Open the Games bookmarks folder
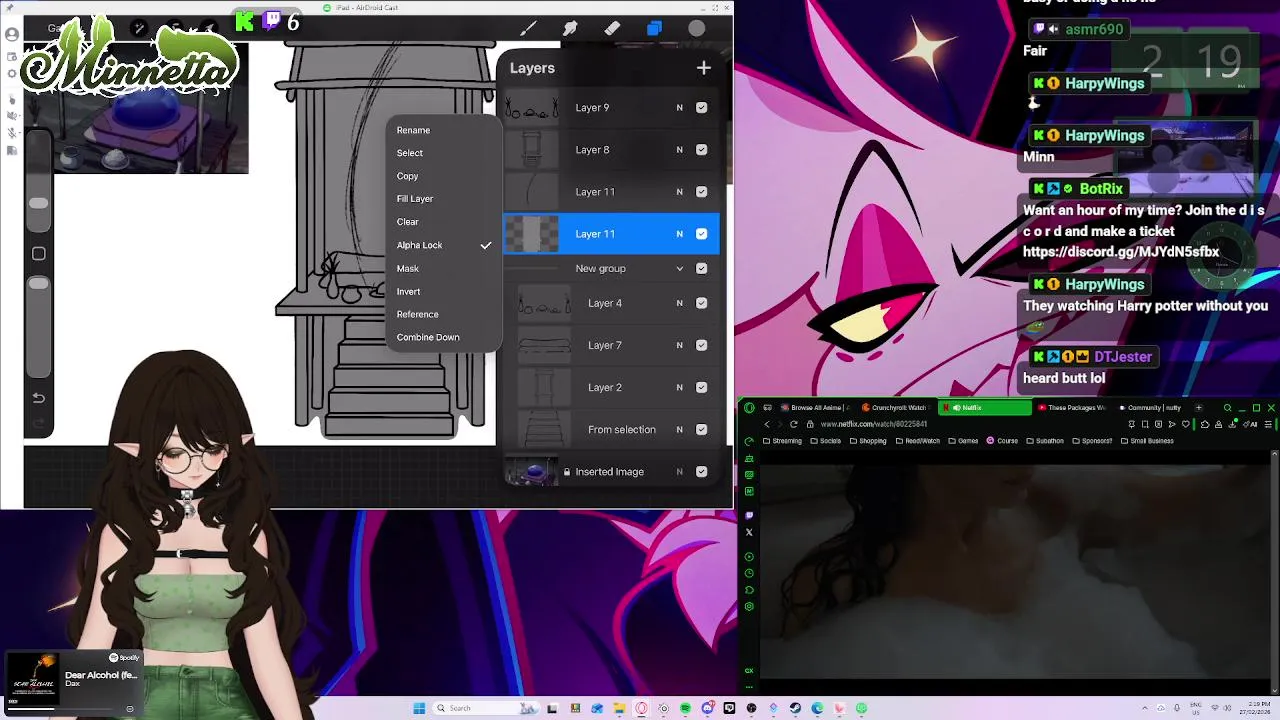The height and width of the screenshot is (720, 1280). (x=963, y=441)
